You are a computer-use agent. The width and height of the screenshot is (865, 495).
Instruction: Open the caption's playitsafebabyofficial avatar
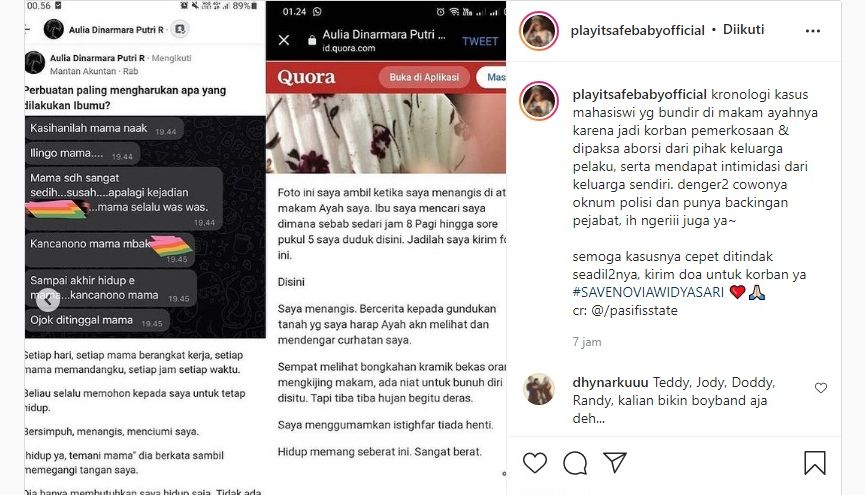pyautogui.click(x=538, y=100)
